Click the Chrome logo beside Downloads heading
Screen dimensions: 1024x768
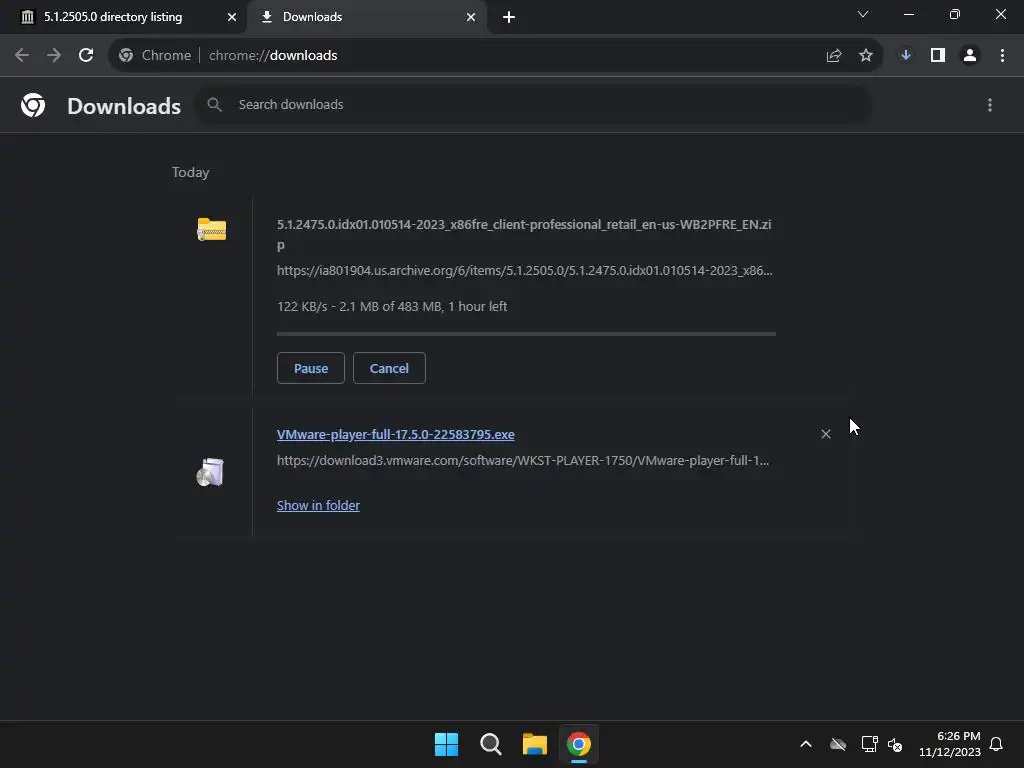(33, 105)
